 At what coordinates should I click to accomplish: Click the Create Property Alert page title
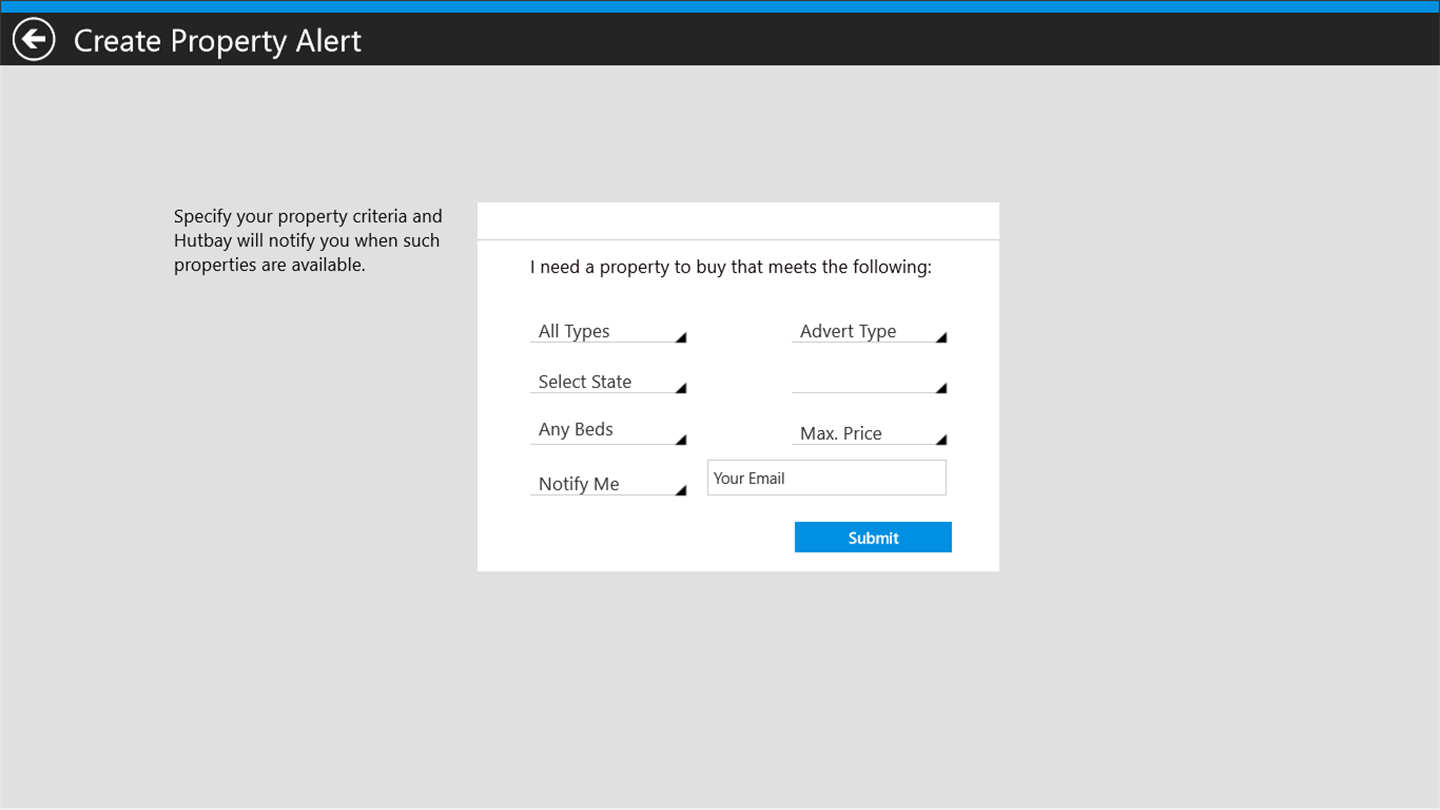[x=217, y=41]
